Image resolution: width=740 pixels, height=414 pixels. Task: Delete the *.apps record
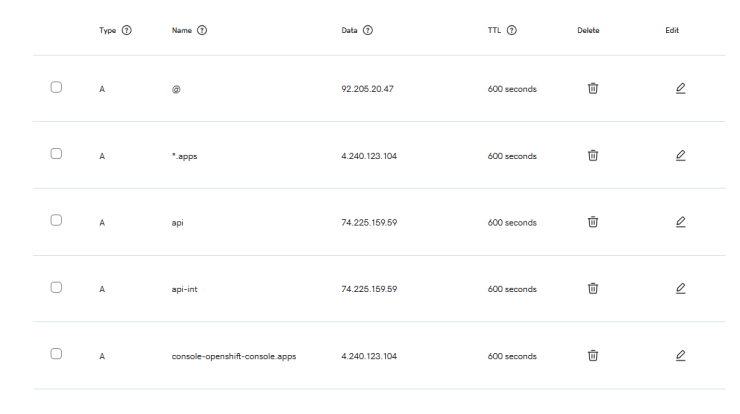coord(593,155)
